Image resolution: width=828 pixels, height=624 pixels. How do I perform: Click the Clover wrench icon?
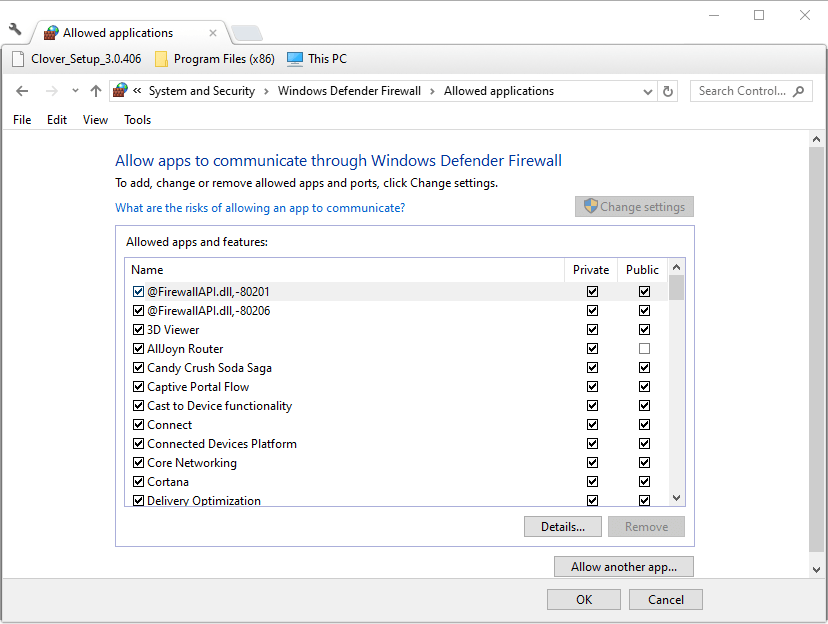(15, 29)
